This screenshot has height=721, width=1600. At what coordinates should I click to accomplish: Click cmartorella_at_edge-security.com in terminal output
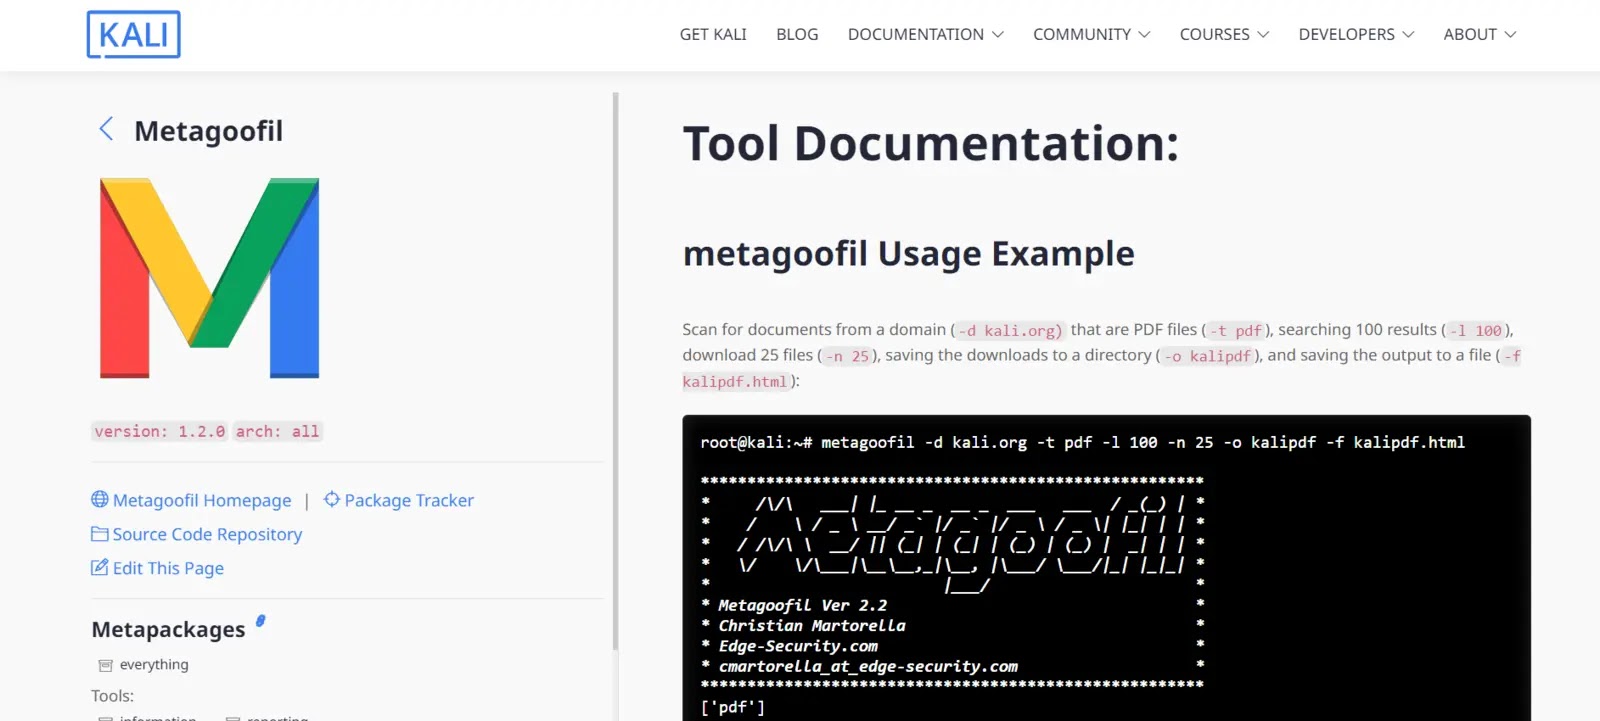pos(868,666)
